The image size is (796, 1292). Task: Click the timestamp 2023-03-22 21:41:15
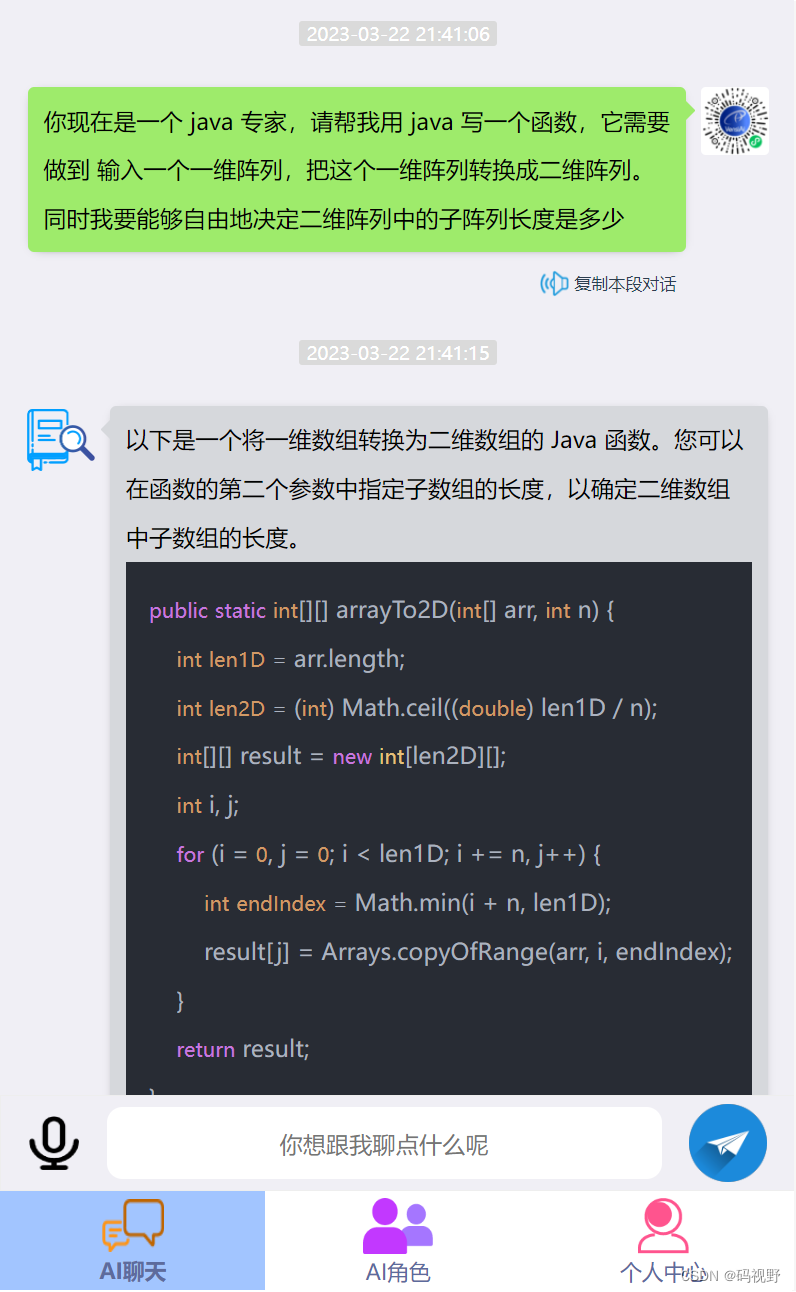(398, 353)
